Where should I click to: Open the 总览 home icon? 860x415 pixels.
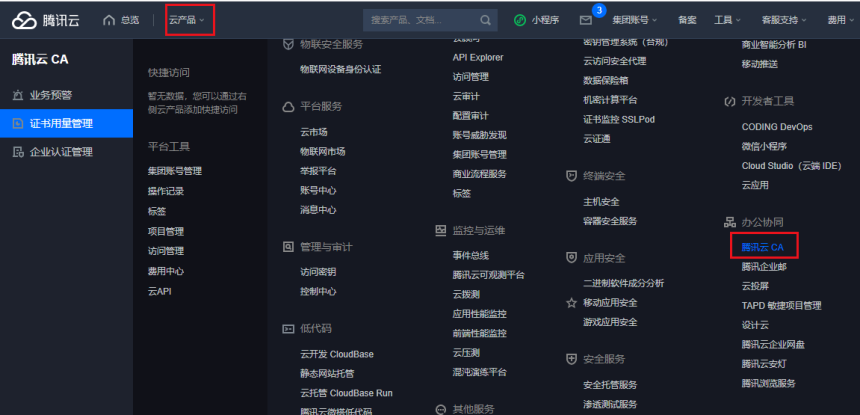tap(109, 20)
